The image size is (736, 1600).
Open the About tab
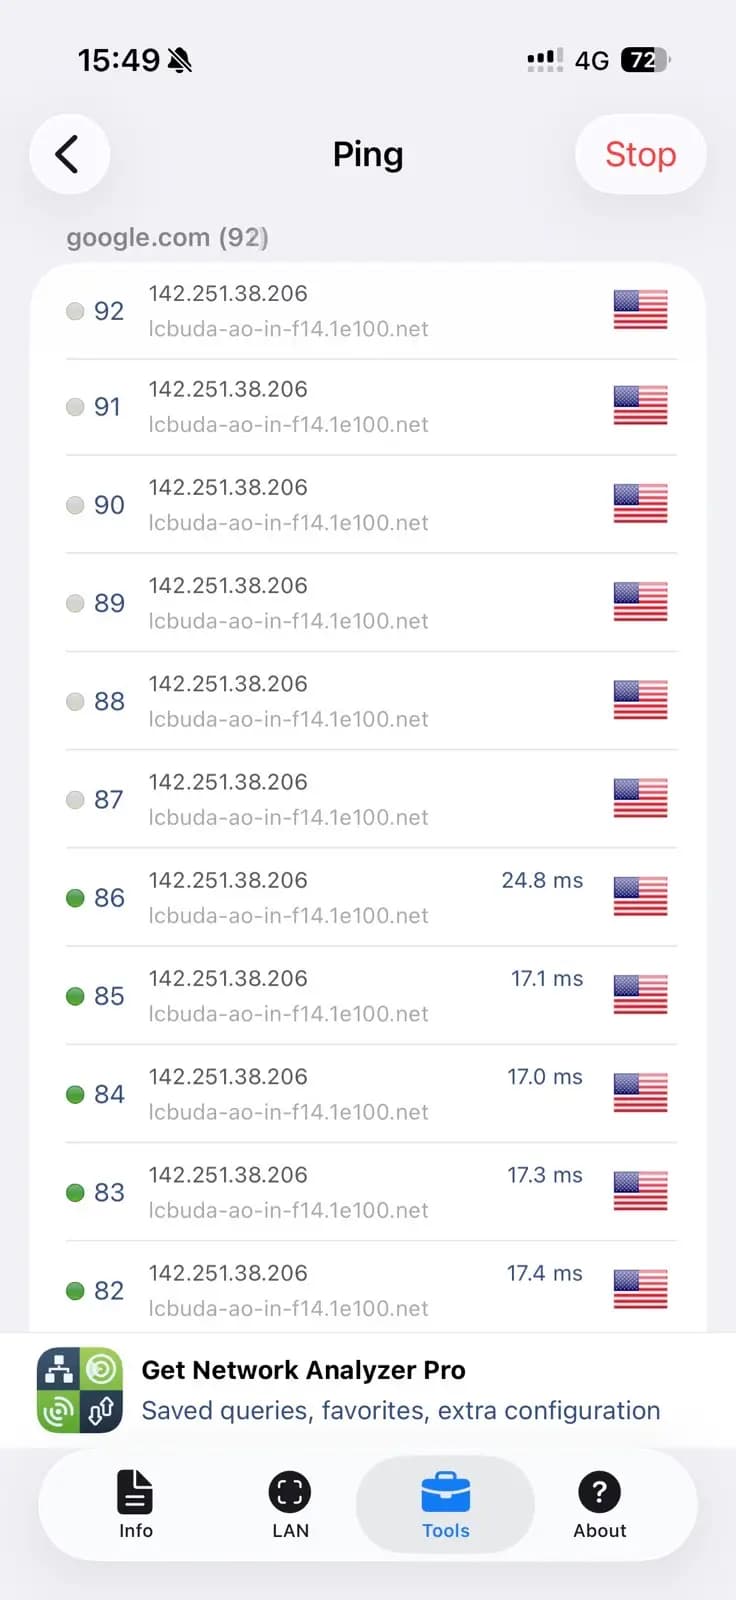point(599,1504)
